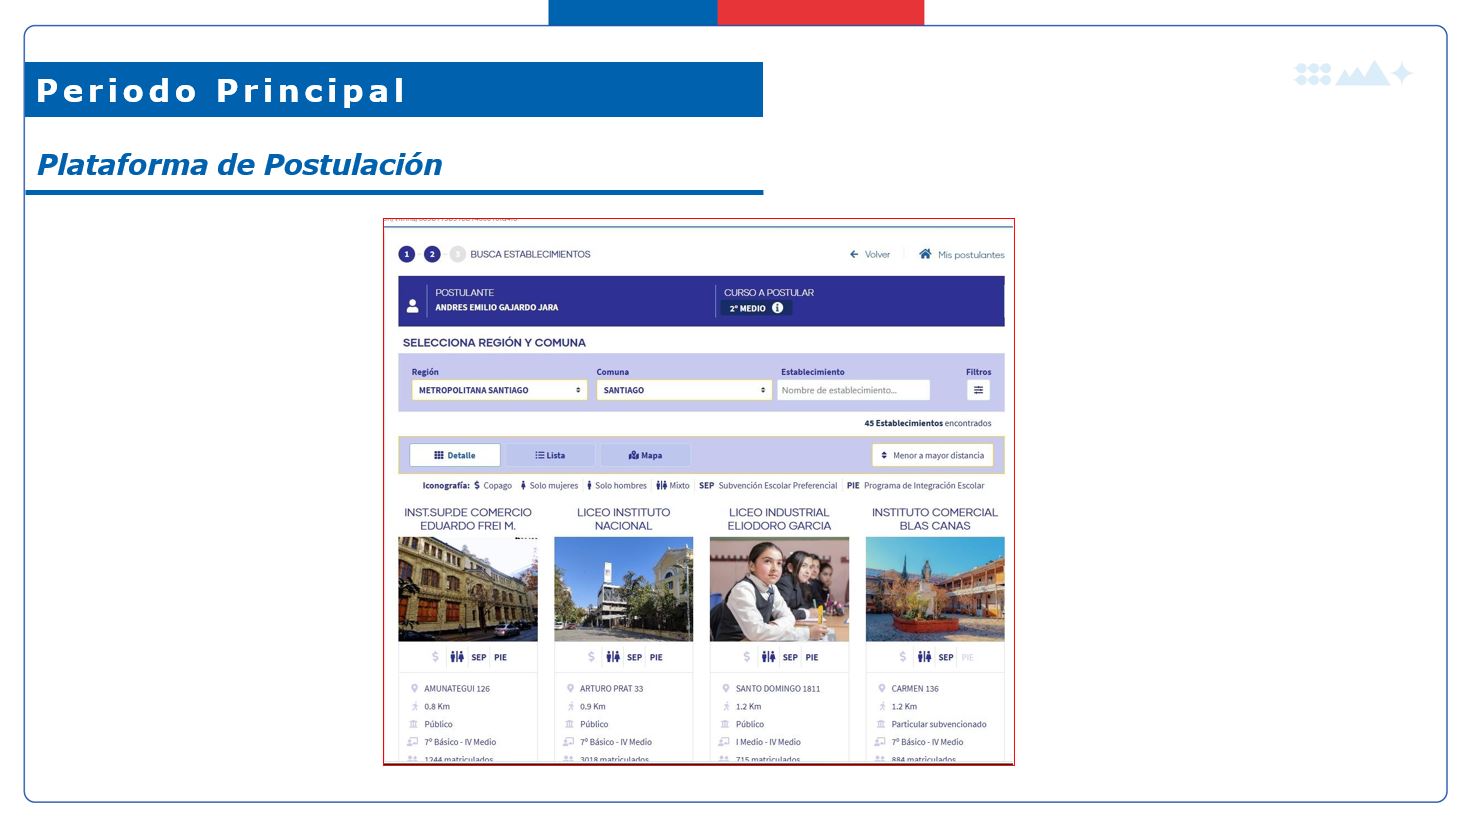Screen dimensions: 1474x829
Task: Open the Menor a mayor distancia sort dropdown
Action: pyautogui.click(x=932, y=455)
